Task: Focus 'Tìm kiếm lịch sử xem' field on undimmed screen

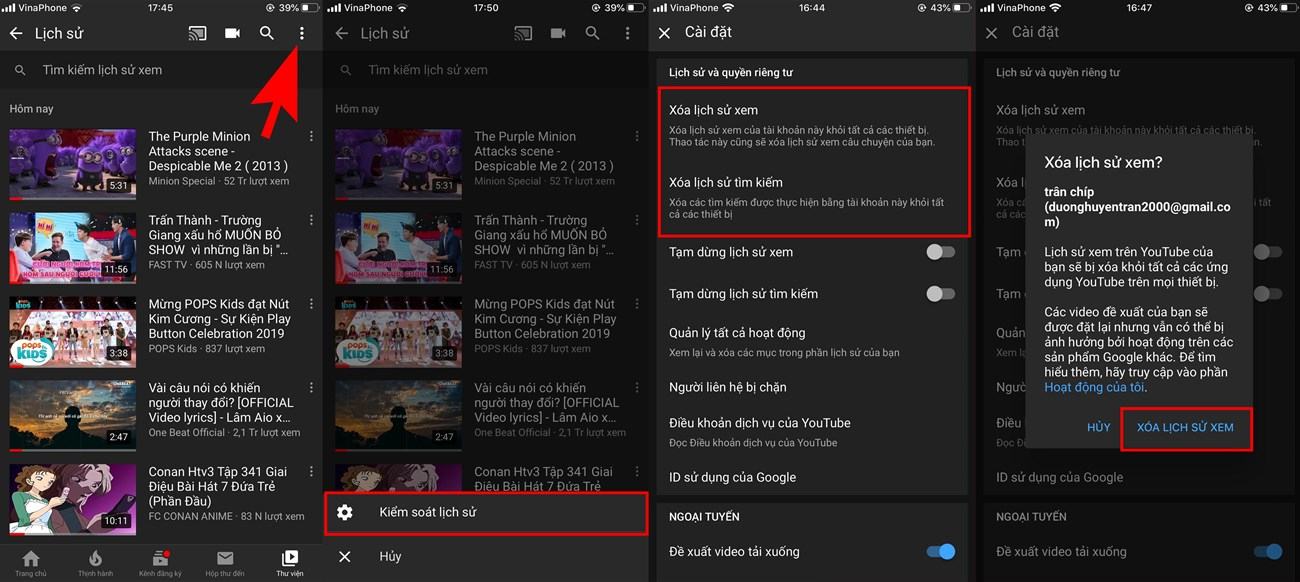Action: click(x=161, y=70)
